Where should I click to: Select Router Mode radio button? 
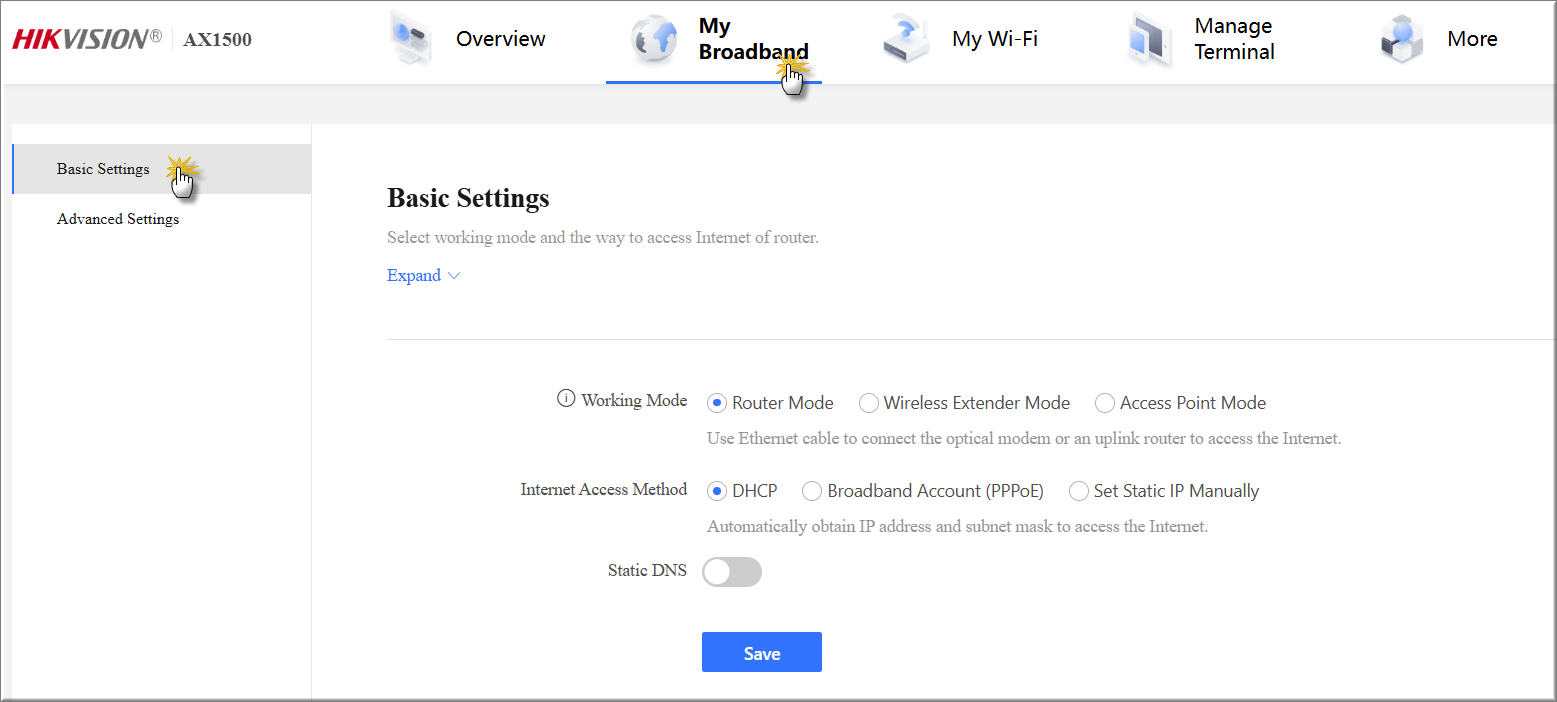716,403
